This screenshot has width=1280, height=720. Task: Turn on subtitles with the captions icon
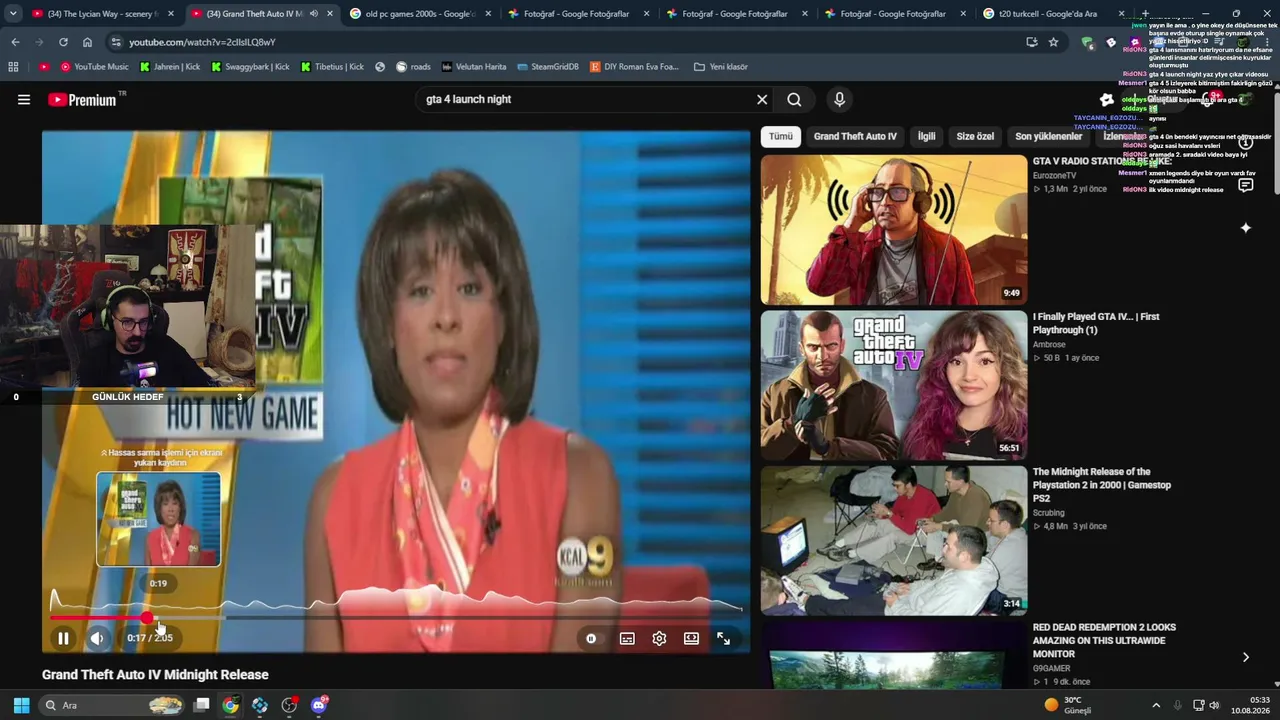(x=627, y=638)
